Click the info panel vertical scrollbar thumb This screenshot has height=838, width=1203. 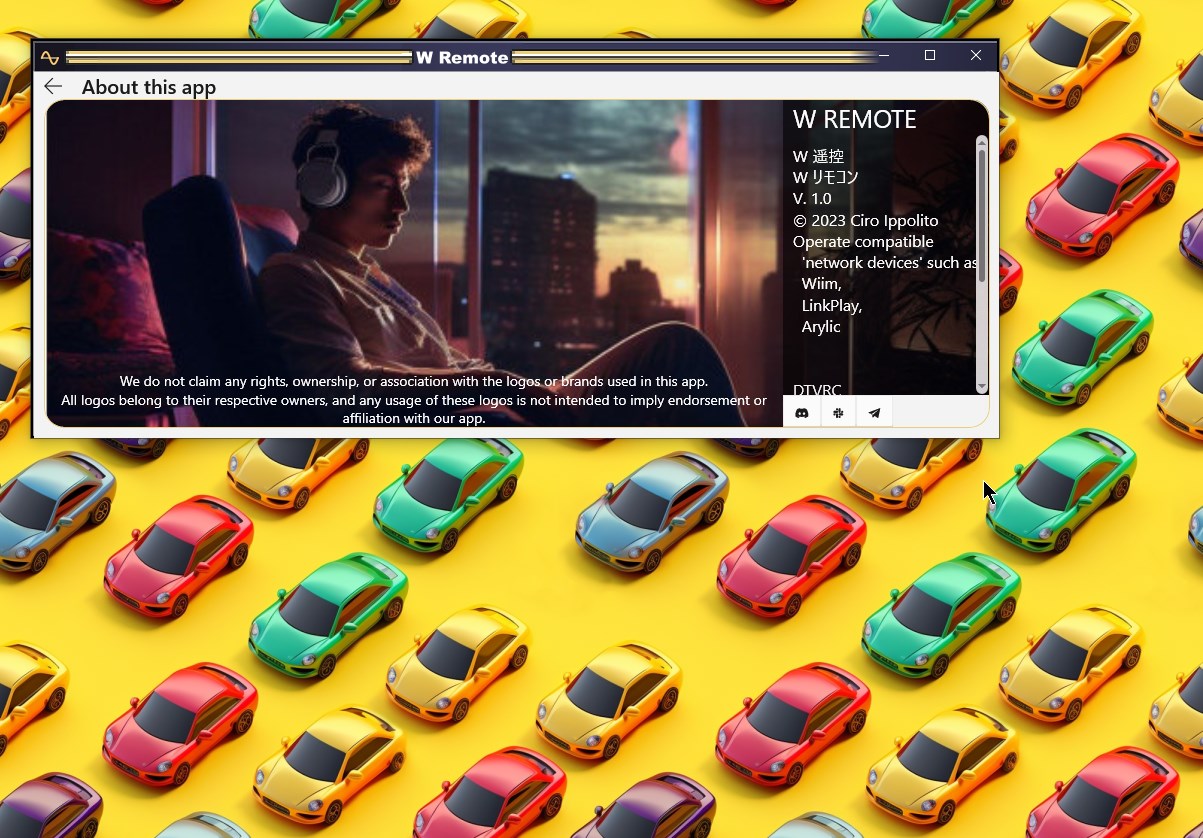(x=981, y=215)
